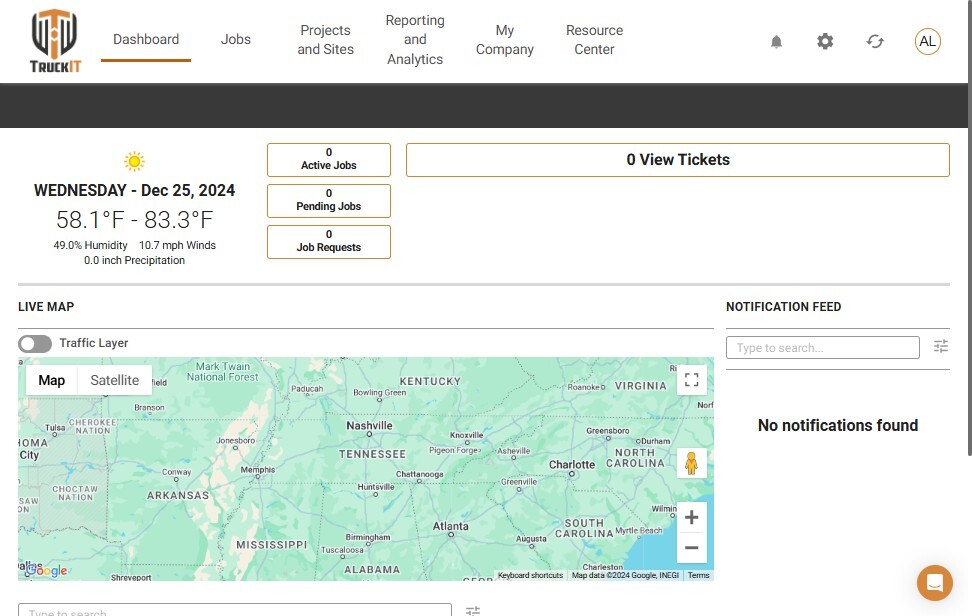Go to the Dashboard tab
This screenshot has height=616, width=972.
(x=146, y=40)
